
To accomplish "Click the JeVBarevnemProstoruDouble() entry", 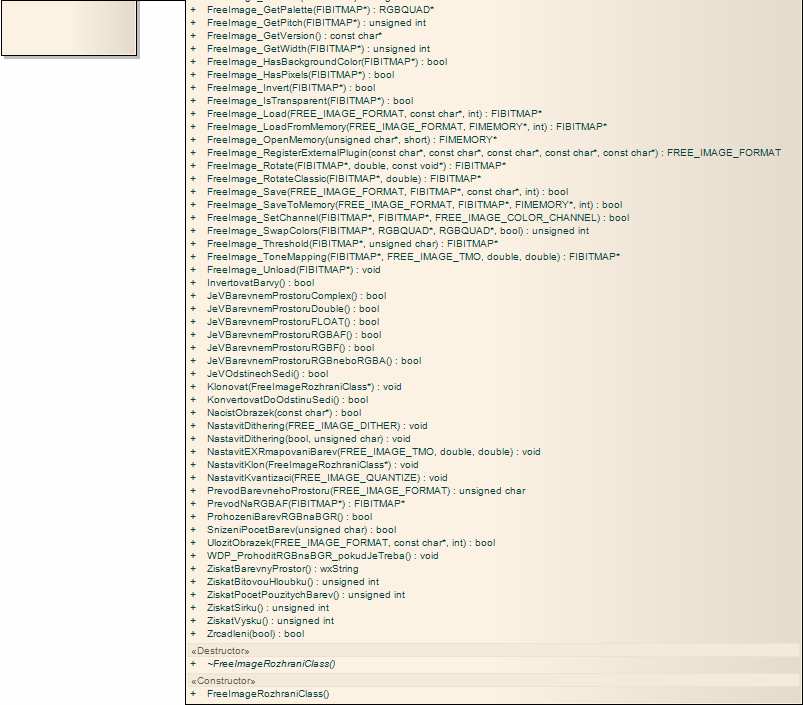I will click(293, 309).
